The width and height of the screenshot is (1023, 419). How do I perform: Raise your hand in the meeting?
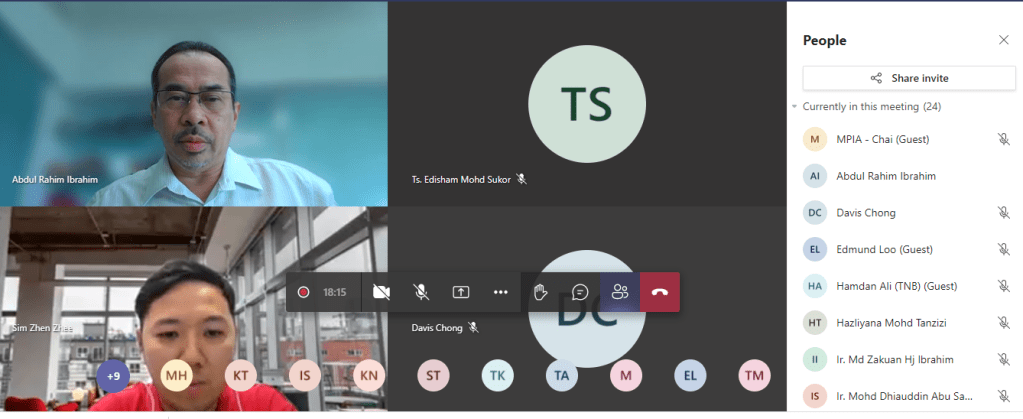[540, 292]
